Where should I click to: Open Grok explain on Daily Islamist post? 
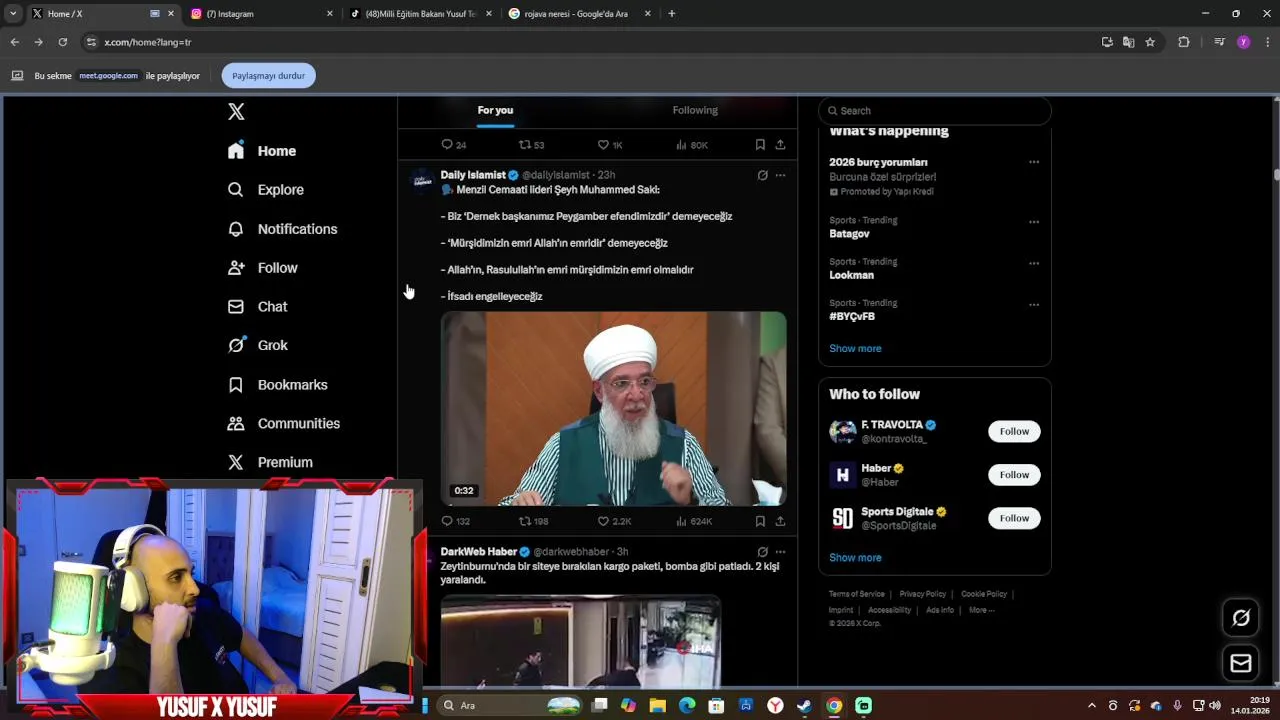click(762, 175)
